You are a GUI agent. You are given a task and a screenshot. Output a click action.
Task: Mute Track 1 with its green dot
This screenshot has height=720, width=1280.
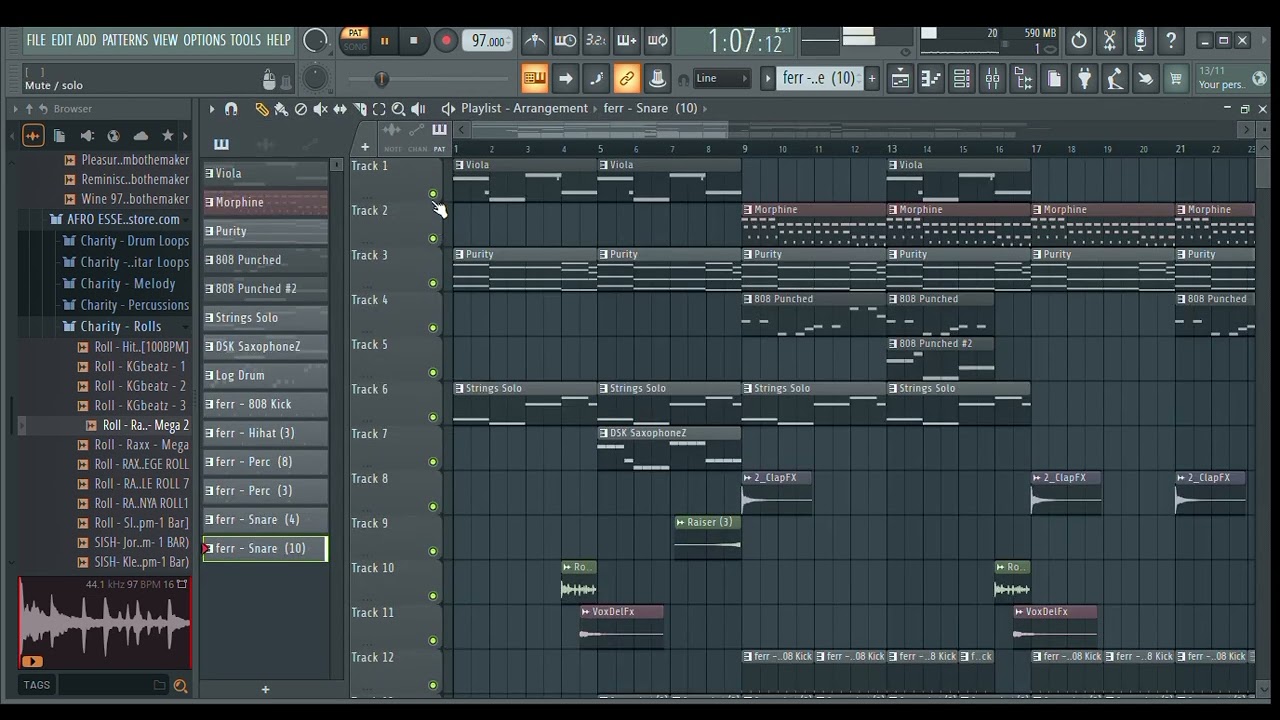[433, 194]
